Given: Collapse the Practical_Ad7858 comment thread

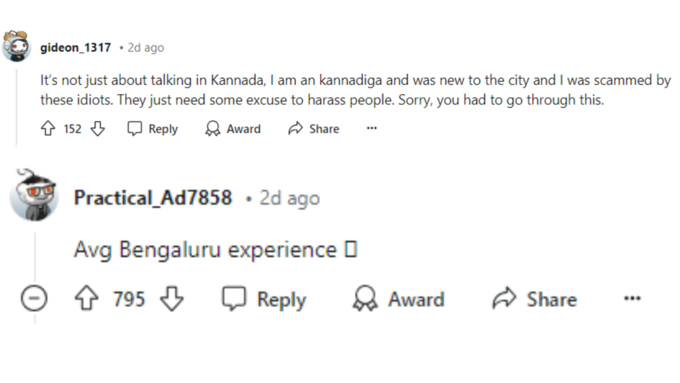Looking at the screenshot, I should click(x=34, y=298).
